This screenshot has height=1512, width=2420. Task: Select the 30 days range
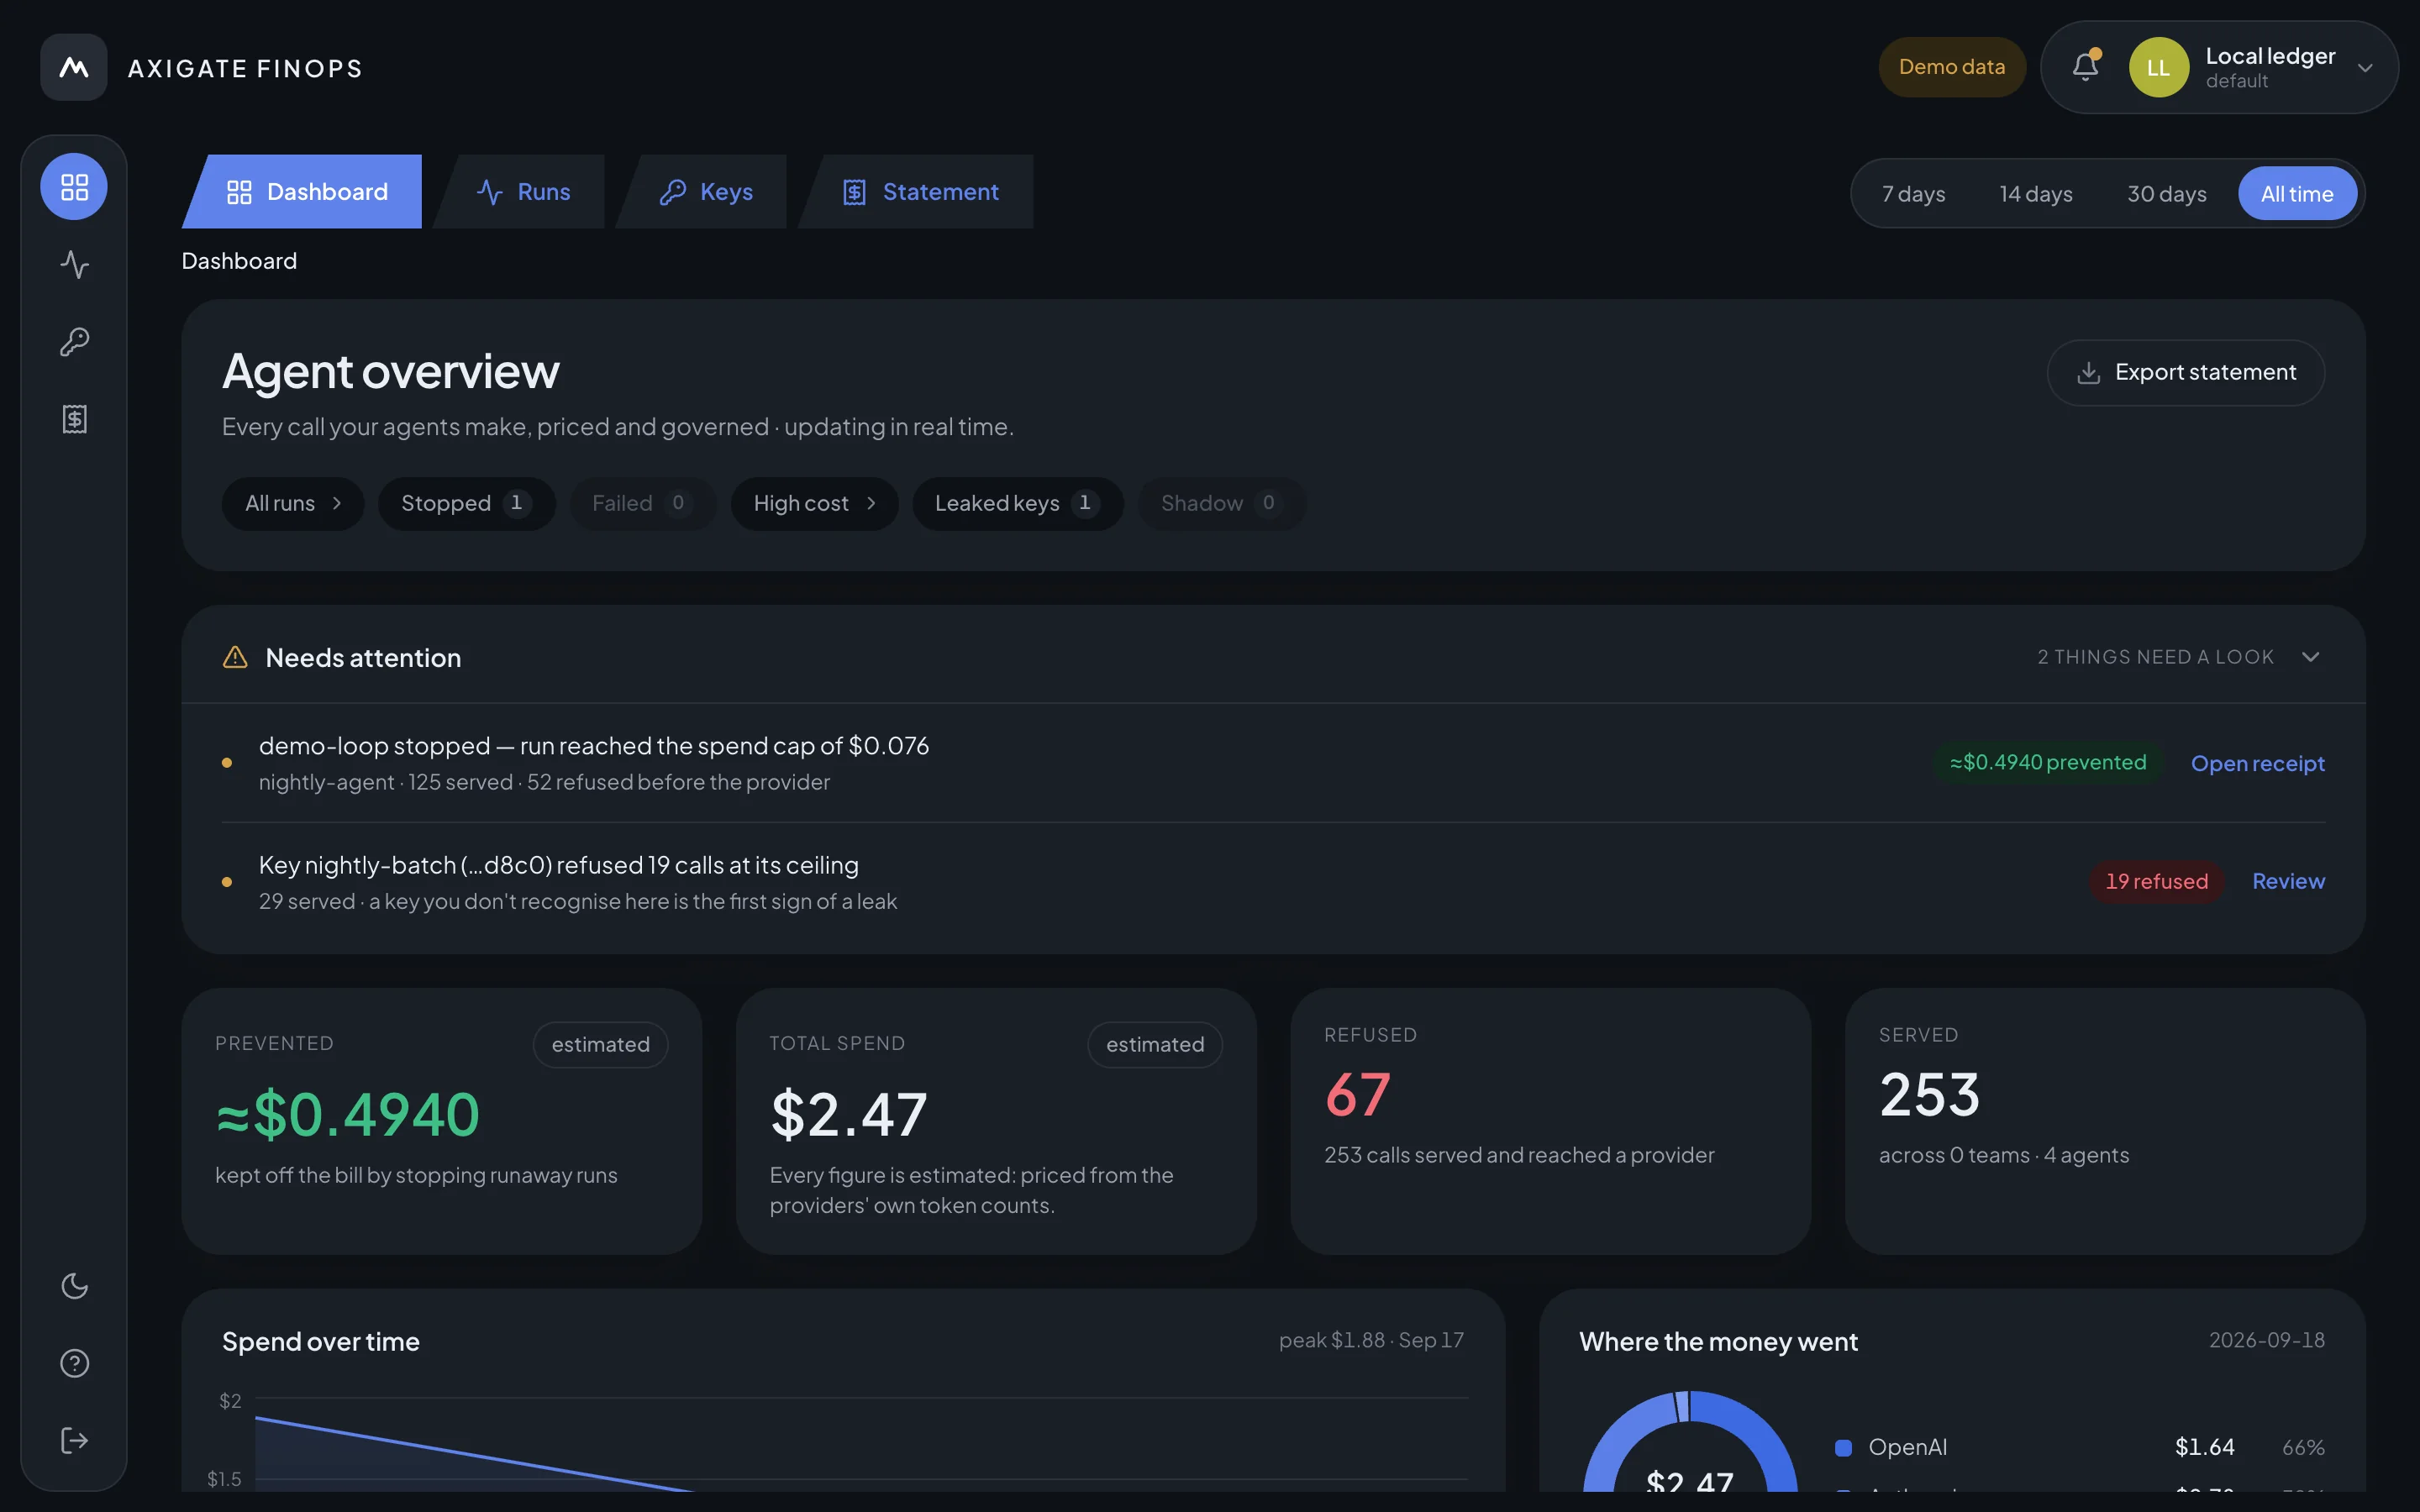[x=2166, y=194]
